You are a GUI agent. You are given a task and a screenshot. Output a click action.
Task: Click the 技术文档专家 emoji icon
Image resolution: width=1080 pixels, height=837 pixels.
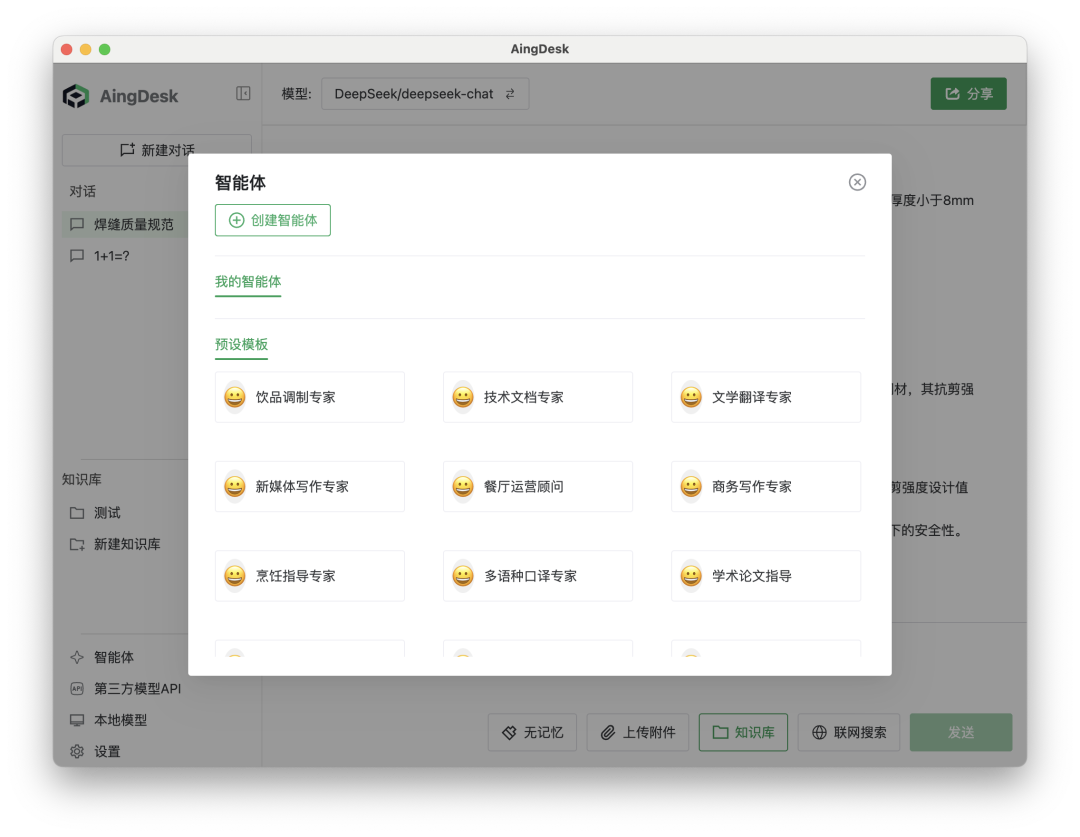pos(463,397)
